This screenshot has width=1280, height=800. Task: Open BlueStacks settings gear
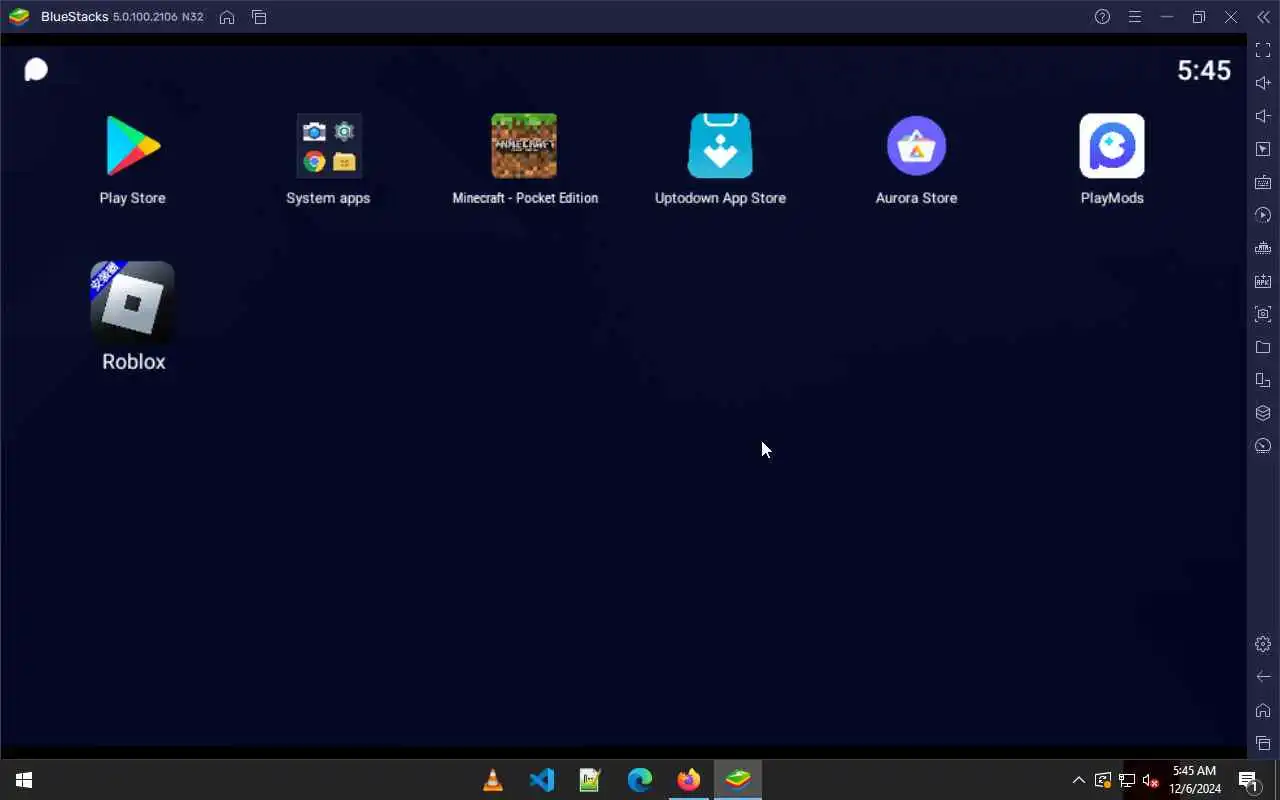[1263, 644]
